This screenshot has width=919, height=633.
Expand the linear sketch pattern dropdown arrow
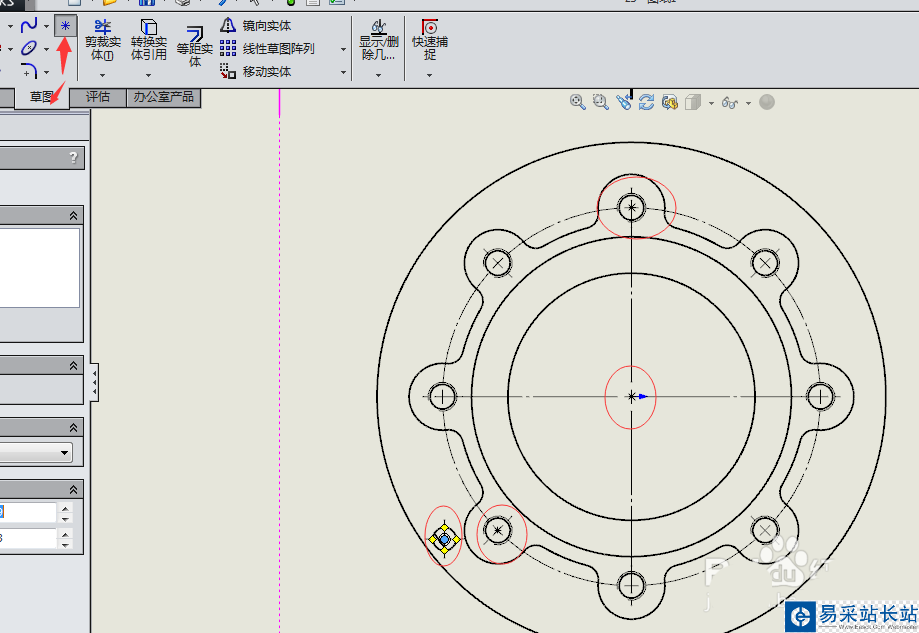[343, 49]
